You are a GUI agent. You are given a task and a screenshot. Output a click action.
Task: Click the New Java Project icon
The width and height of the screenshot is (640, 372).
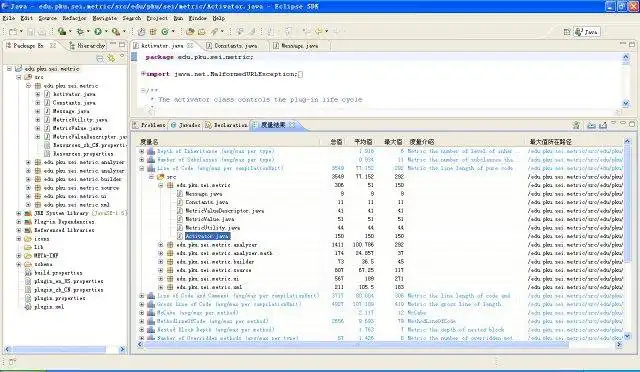click(x=141, y=31)
